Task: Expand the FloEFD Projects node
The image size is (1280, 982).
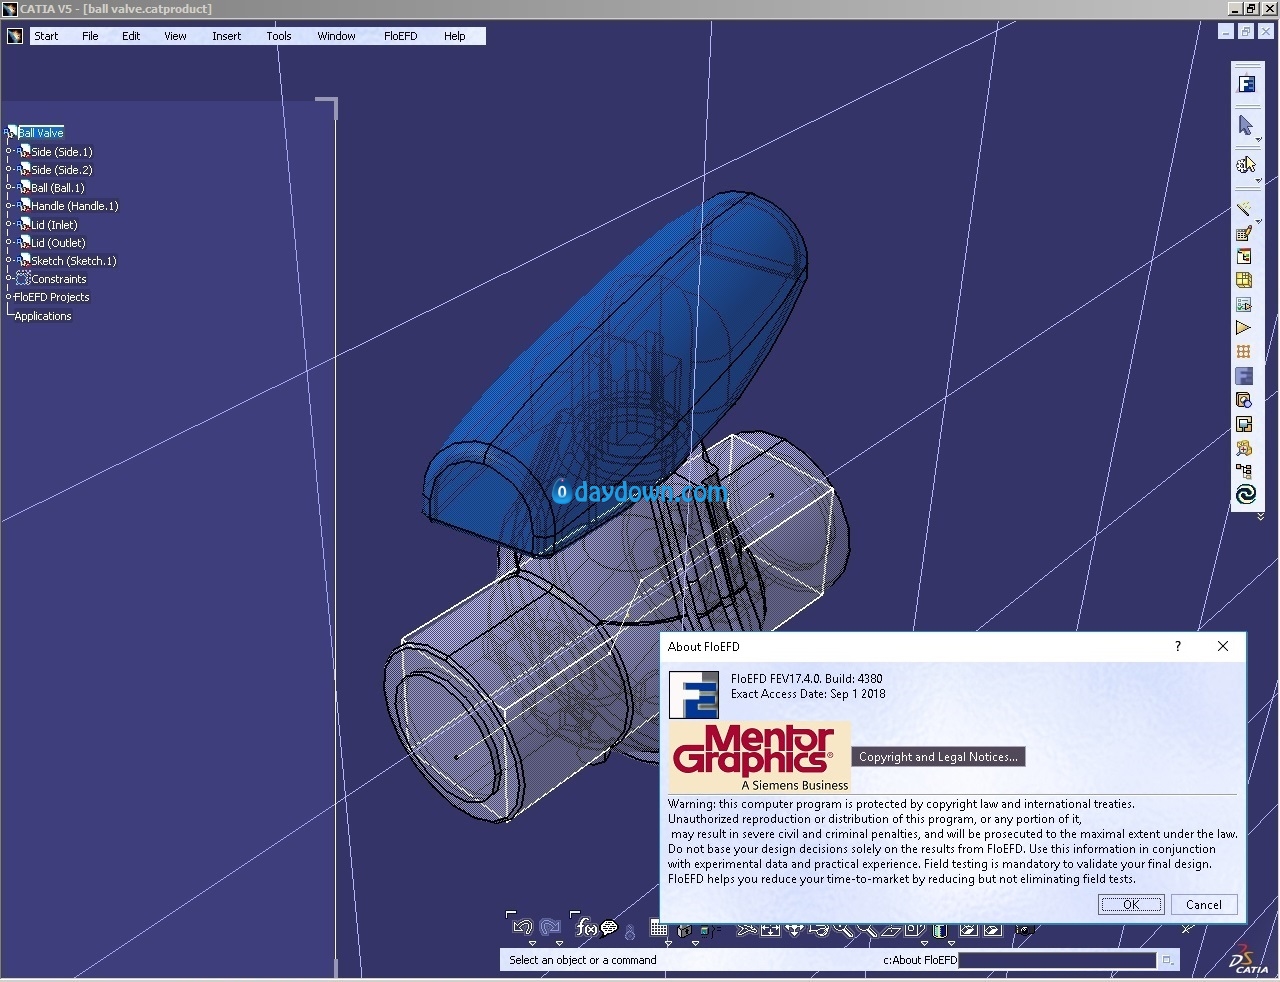Action: tap(9, 297)
